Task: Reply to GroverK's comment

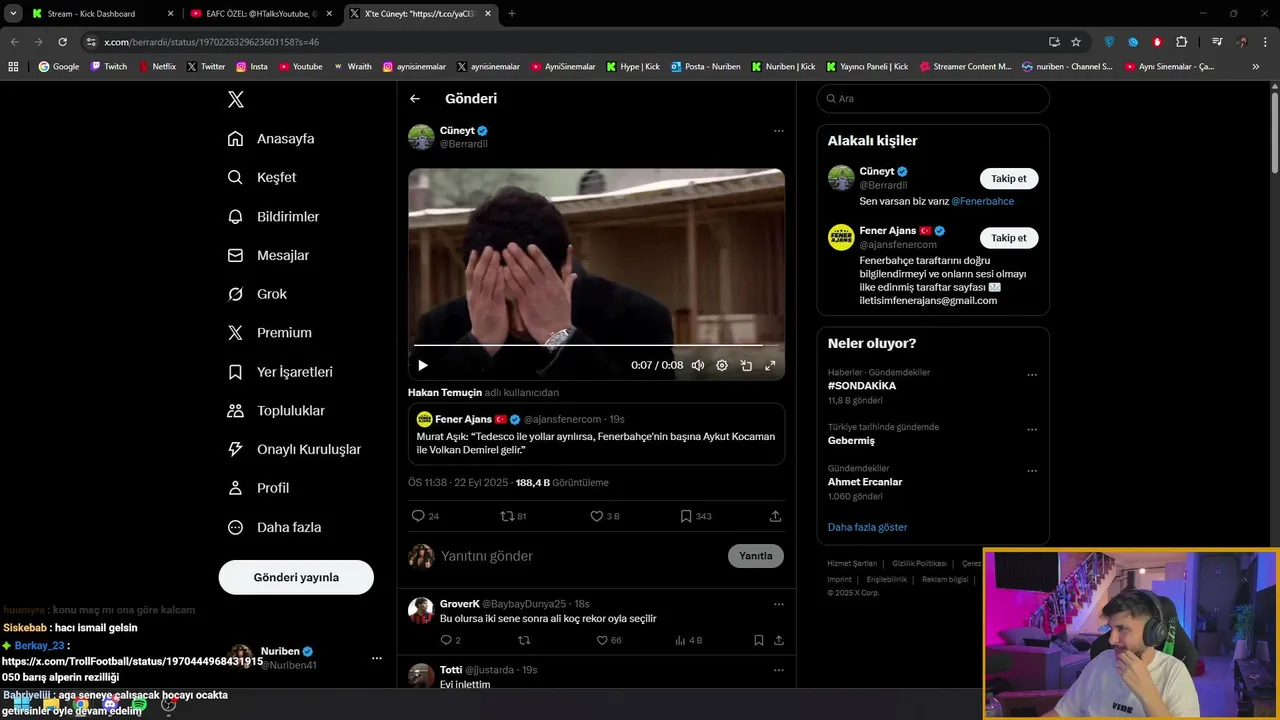Action: coord(450,640)
